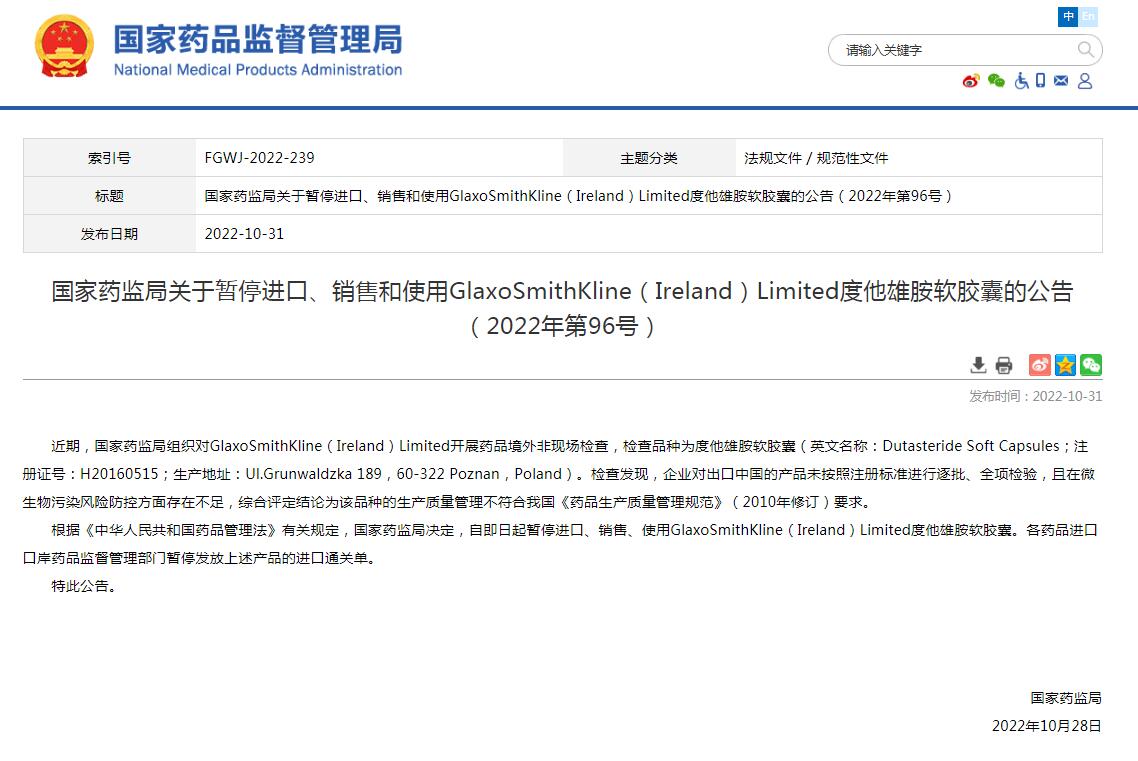Click the Weibo icon in the top toolbar
Image resolution: width=1138 pixels, height=761 pixels.
pos(969,82)
